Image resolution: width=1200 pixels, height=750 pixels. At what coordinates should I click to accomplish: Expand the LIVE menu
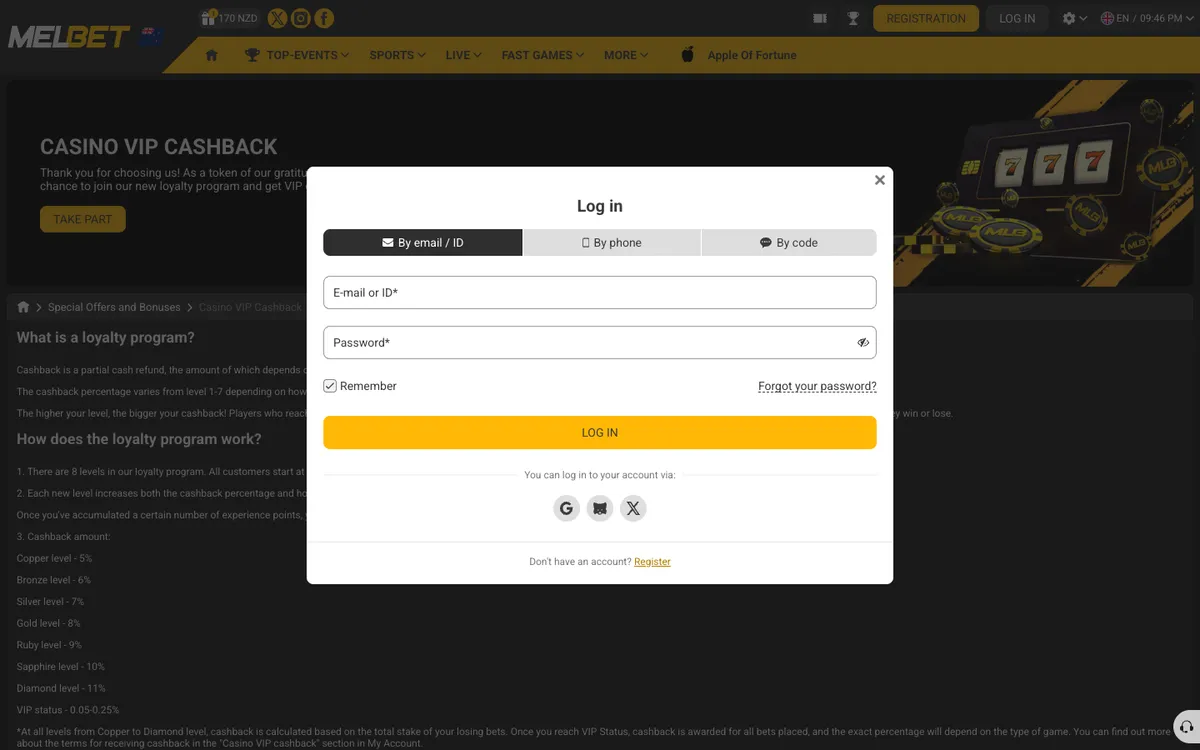tap(463, 55)
